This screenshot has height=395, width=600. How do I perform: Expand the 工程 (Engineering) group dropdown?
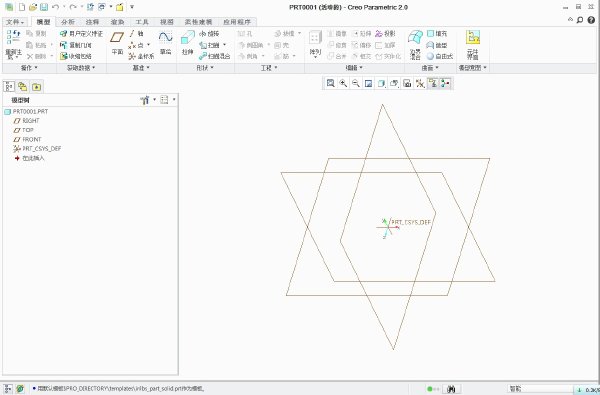[269, 68]
